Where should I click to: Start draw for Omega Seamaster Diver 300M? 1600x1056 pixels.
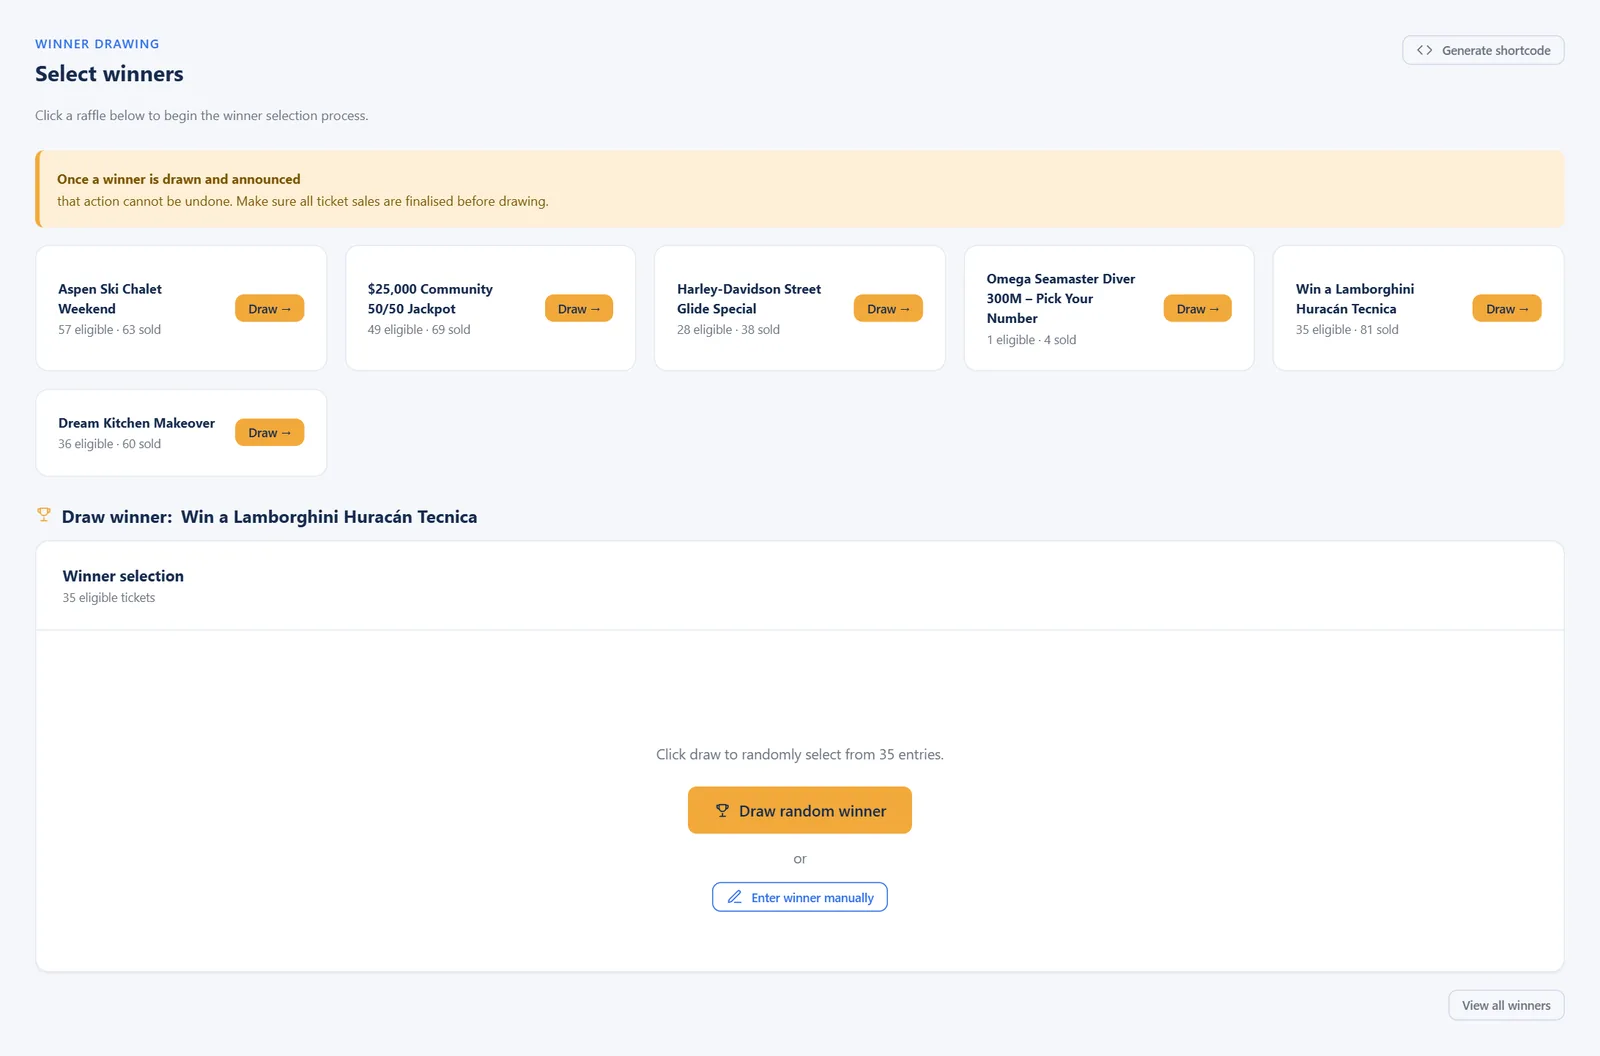tap(1197, 309)
